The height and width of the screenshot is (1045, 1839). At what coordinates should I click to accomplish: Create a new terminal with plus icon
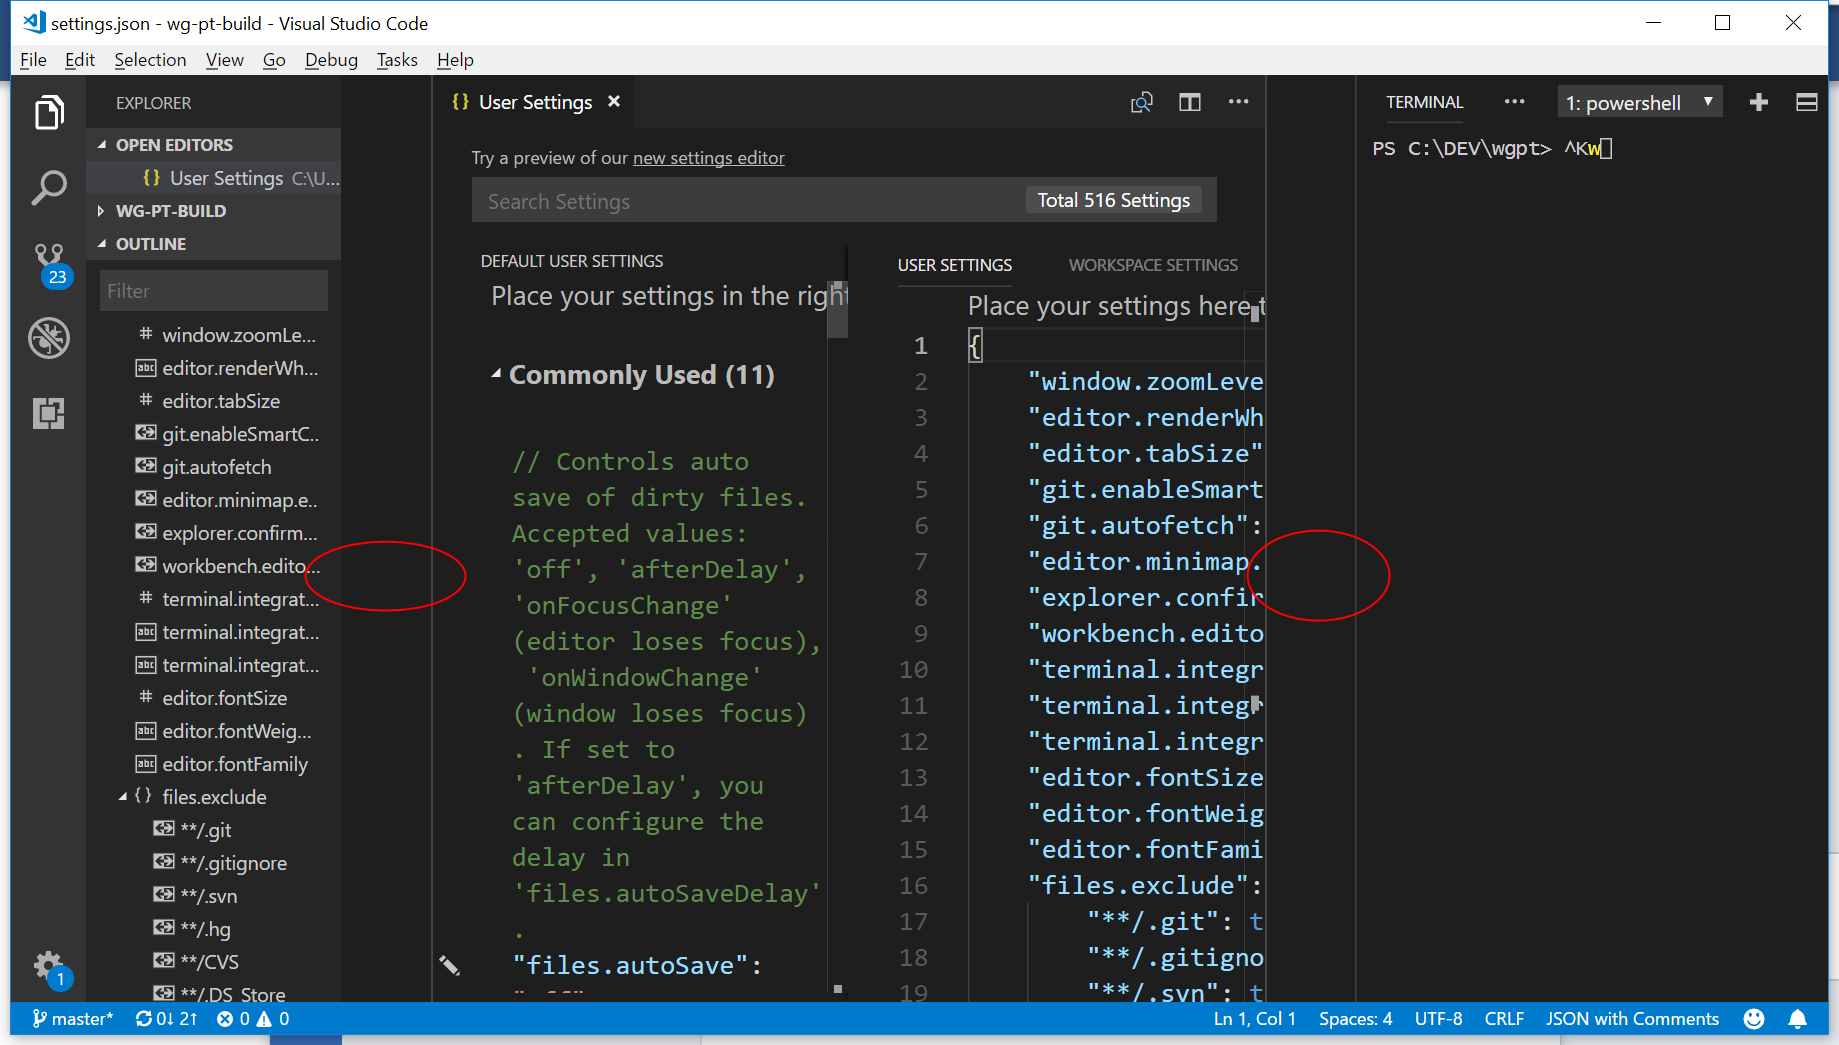(1759, 102)
